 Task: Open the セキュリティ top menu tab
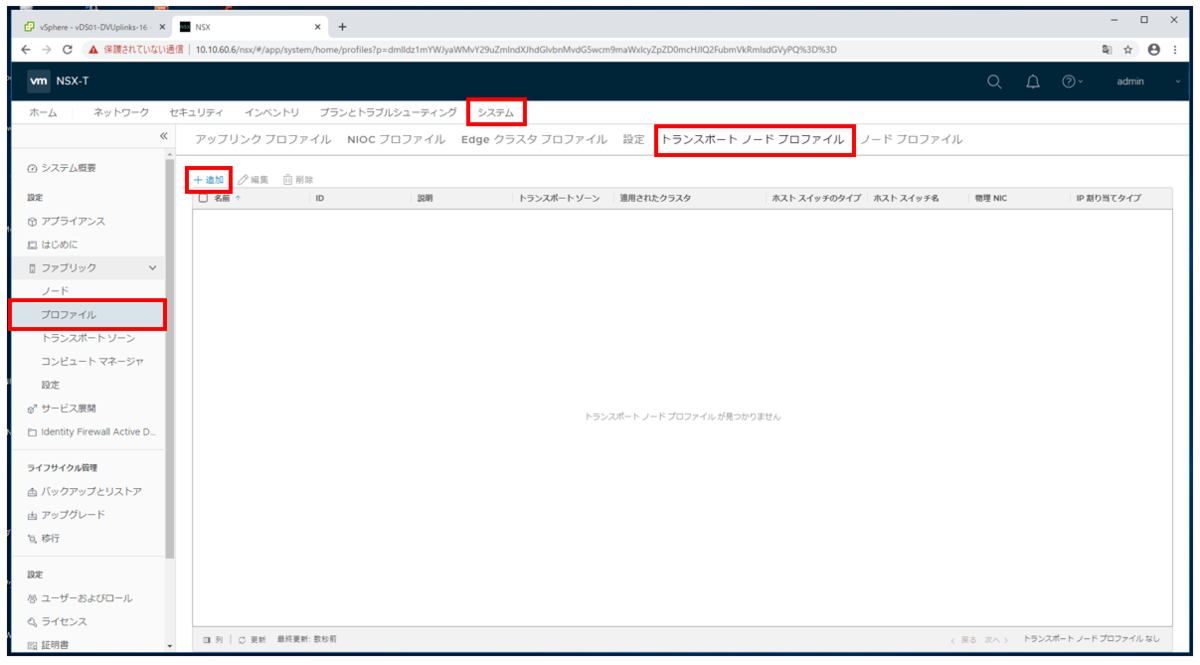tap(196, 113)
